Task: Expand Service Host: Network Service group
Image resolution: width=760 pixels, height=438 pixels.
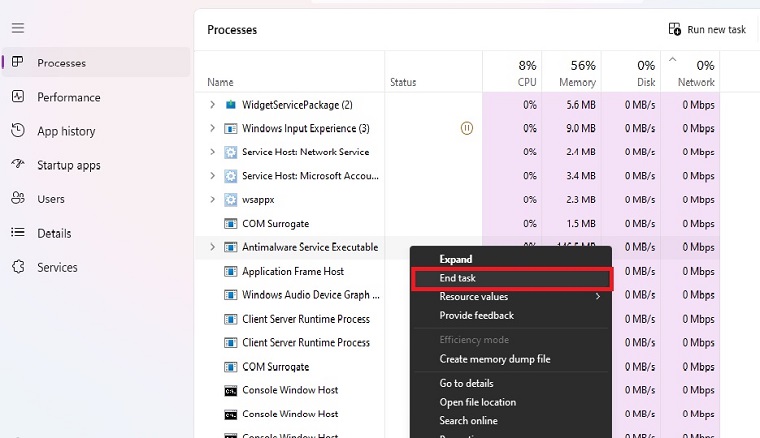Action: click(x=212, y=152)
